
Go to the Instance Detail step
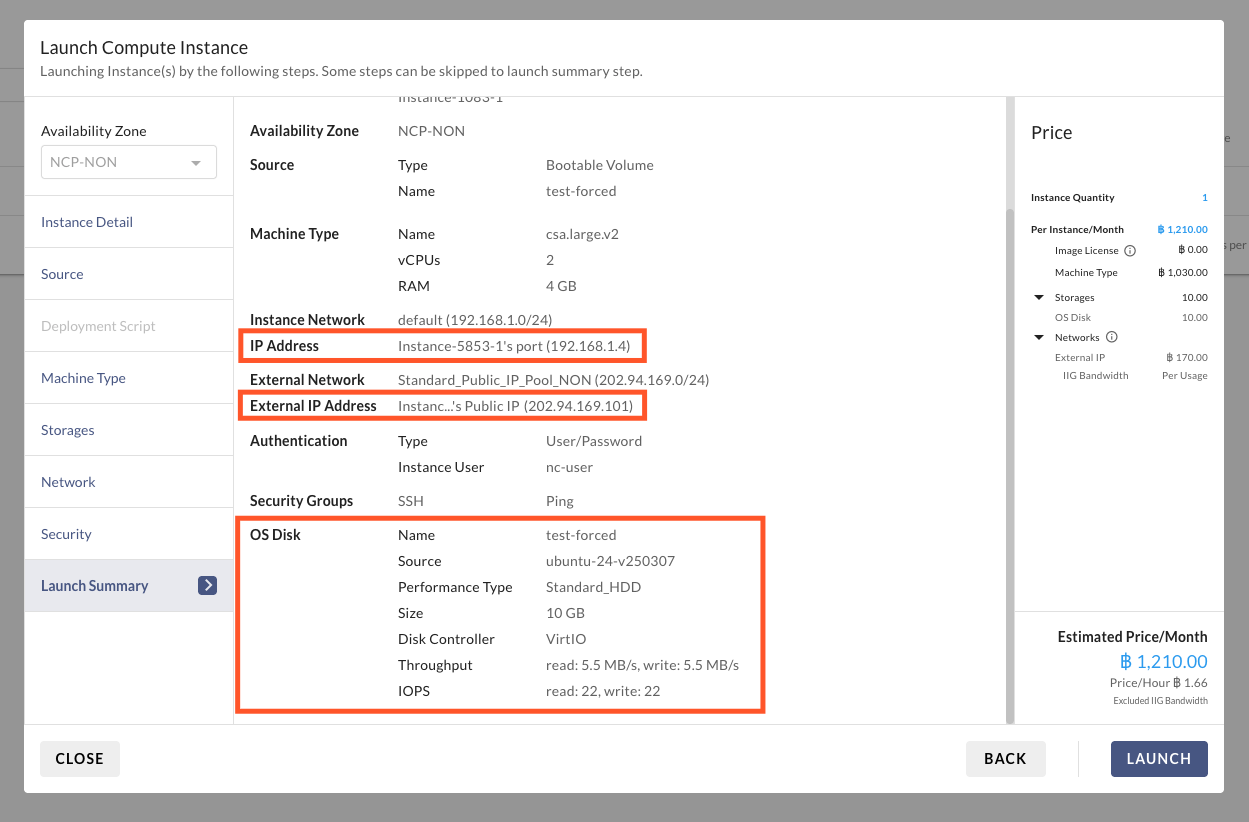(x=87, y=222)
